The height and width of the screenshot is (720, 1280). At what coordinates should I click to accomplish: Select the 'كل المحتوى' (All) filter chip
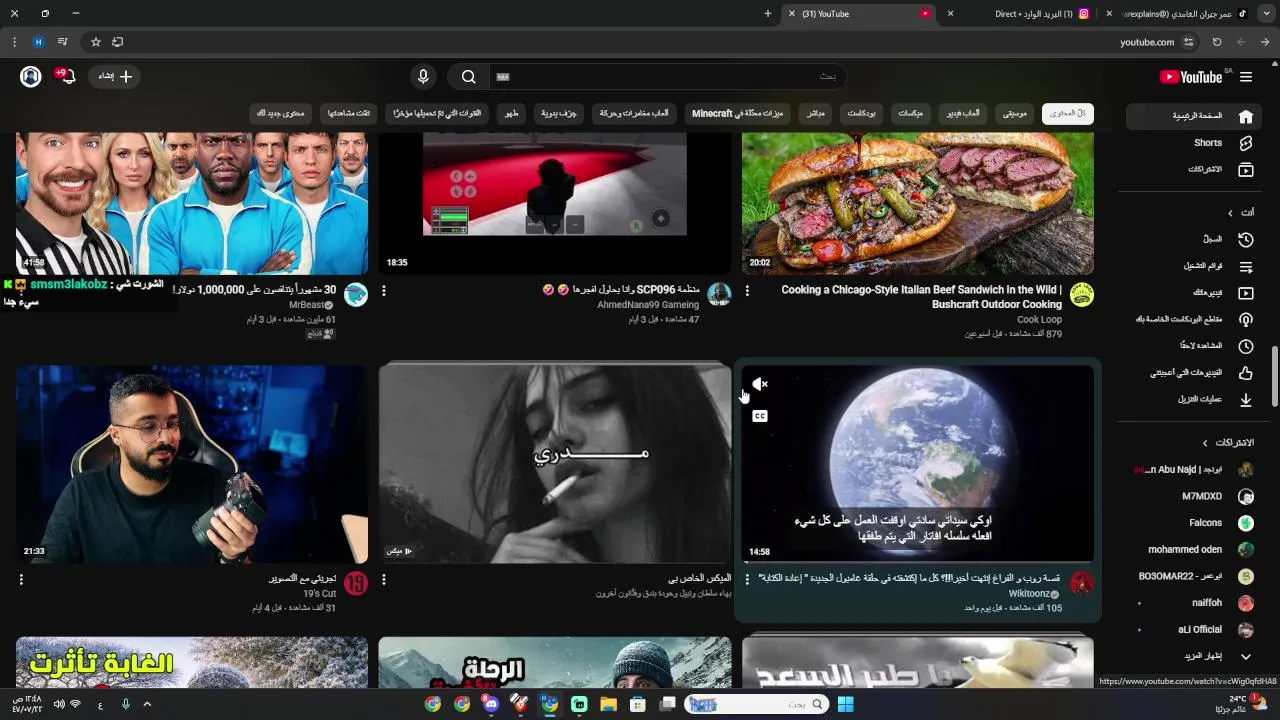[1068, 114]
